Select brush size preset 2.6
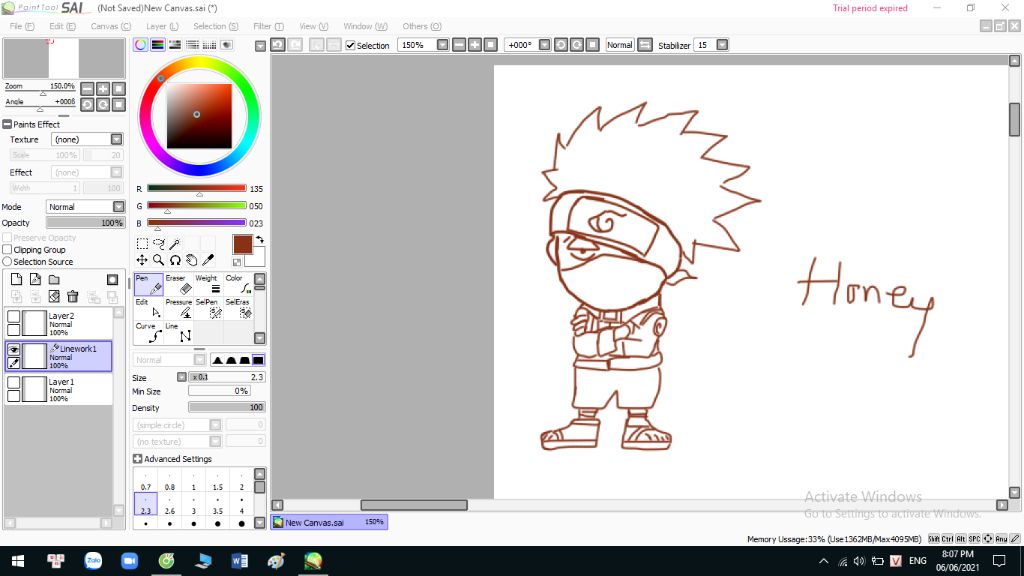This screenshot has width=1024, height=576. click(x=170, y=505)
